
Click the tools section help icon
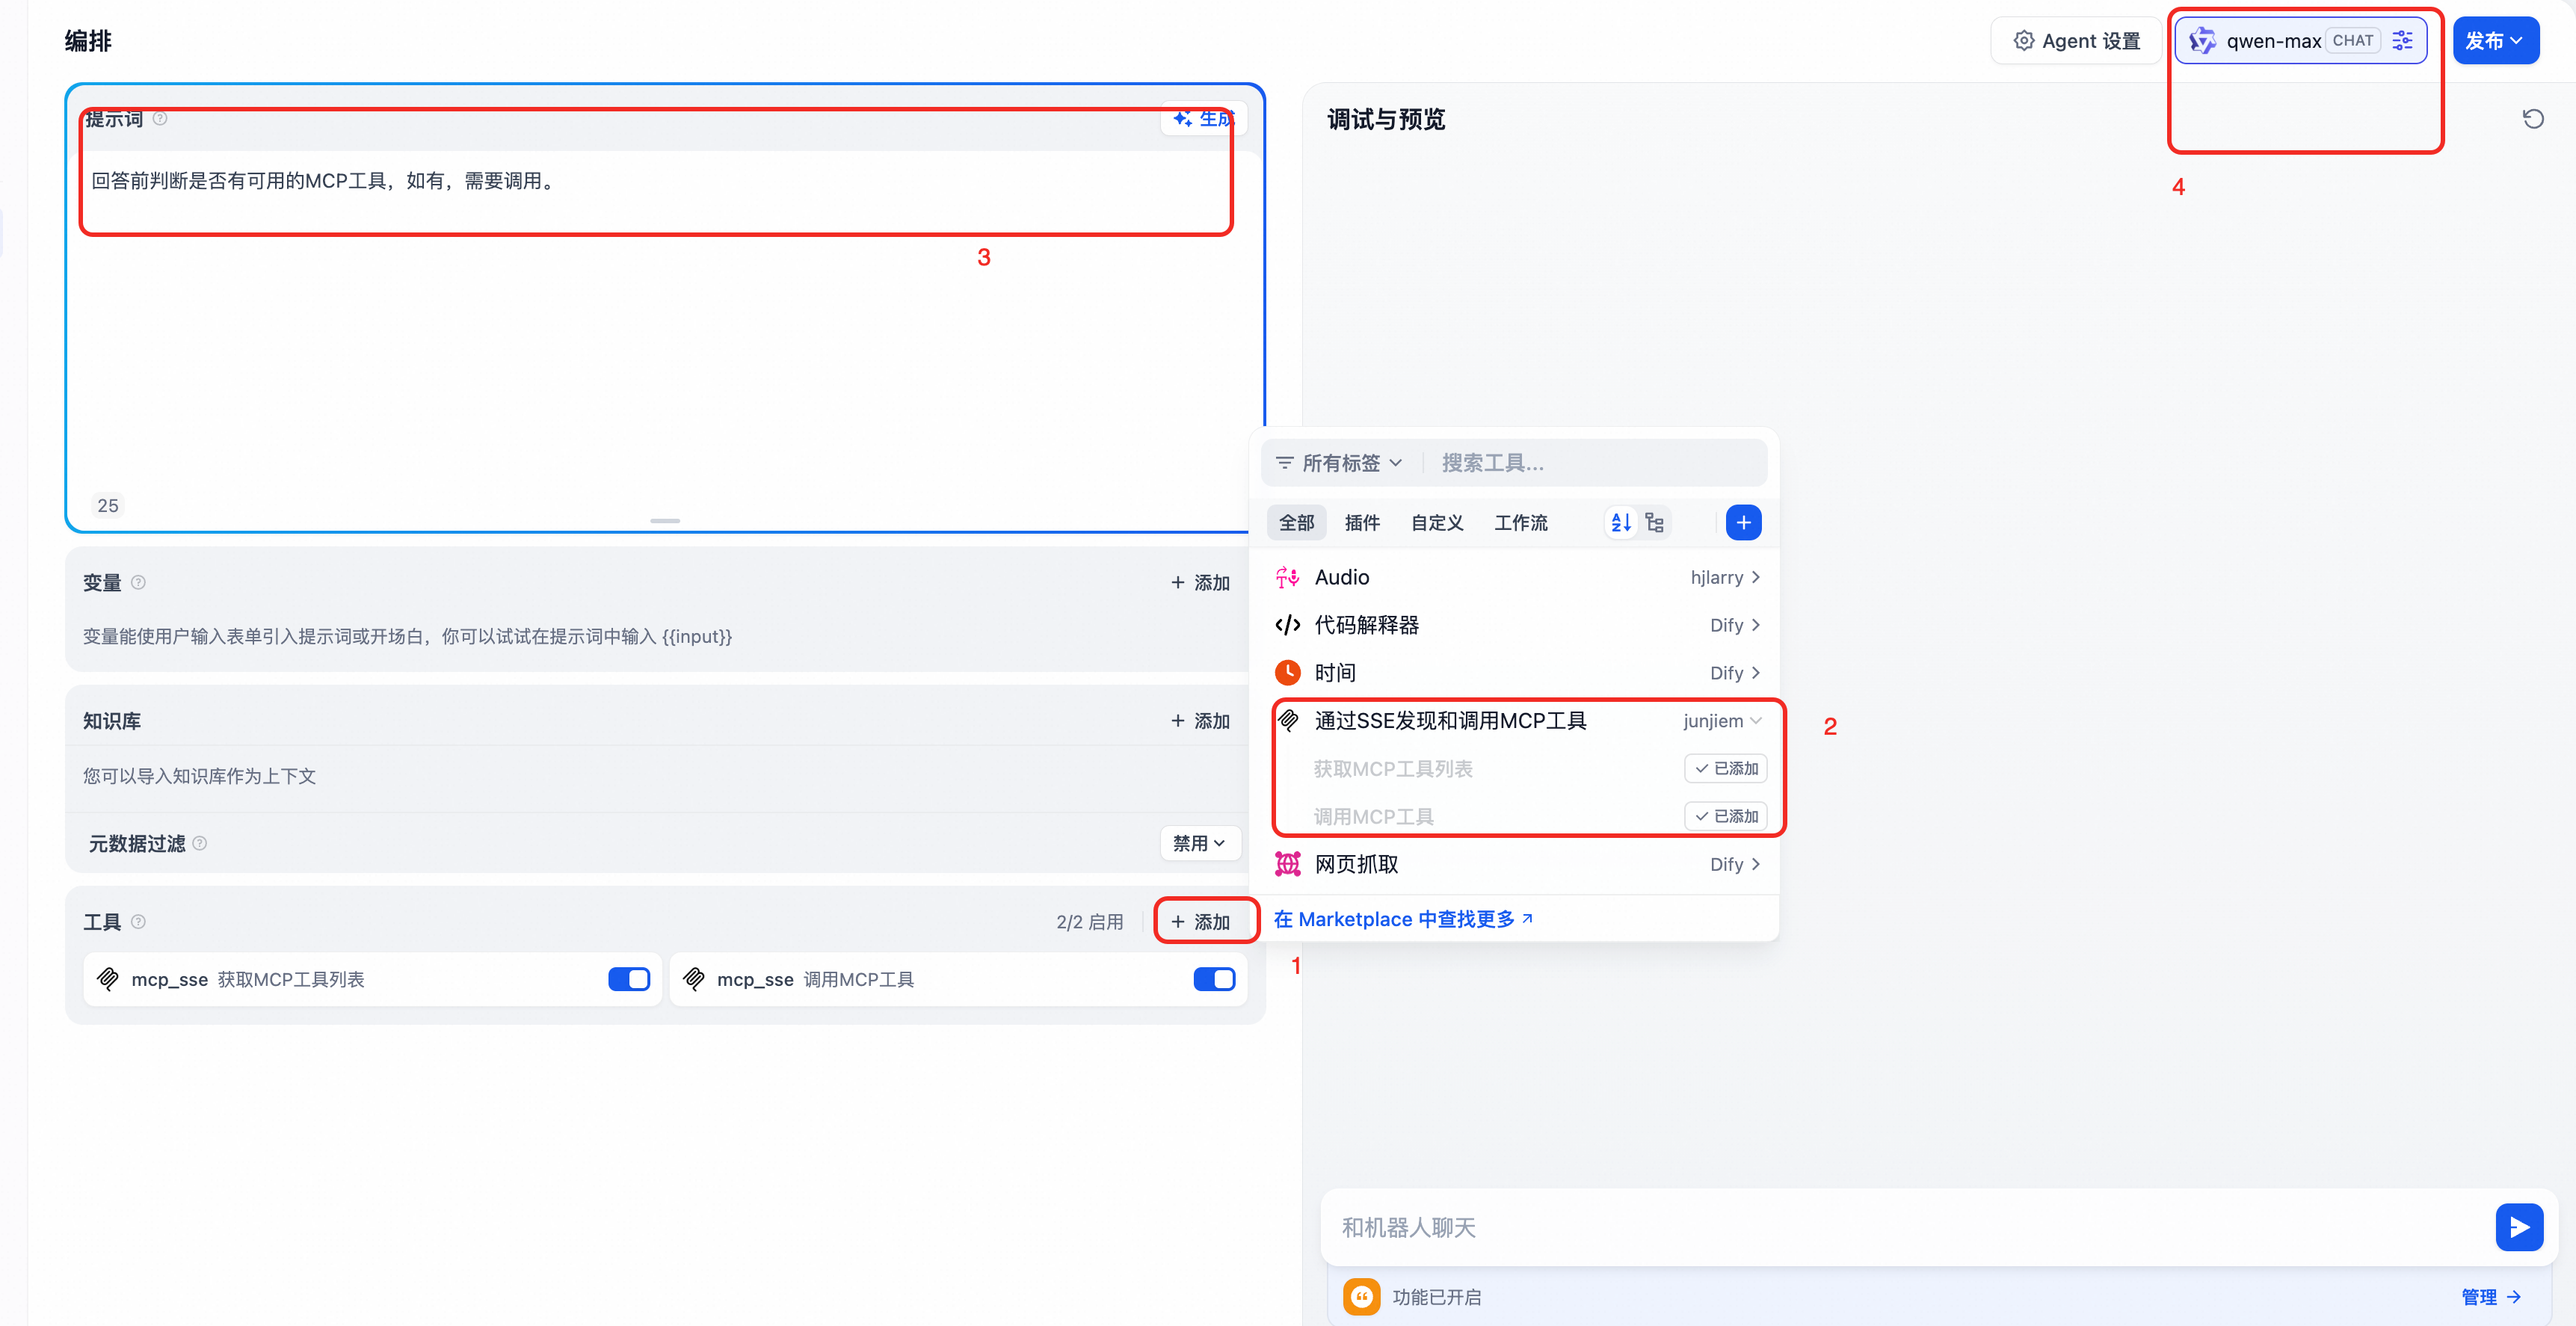(139, 921)
